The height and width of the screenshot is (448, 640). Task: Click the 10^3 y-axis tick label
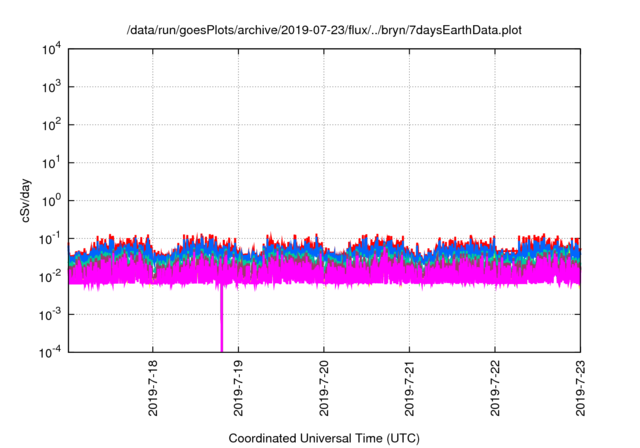click(52, 87)
